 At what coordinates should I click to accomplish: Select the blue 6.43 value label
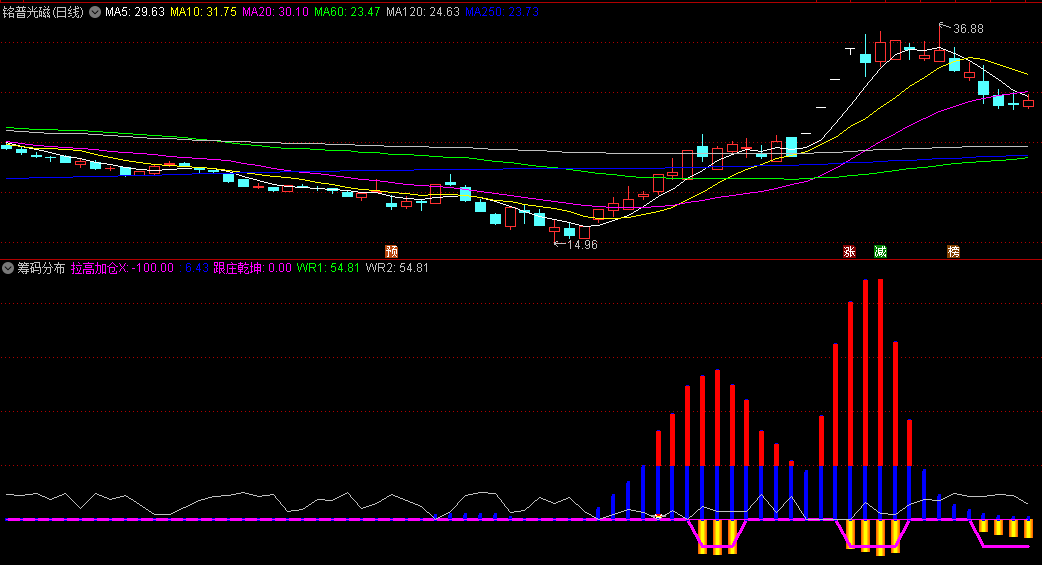point(197,269)
